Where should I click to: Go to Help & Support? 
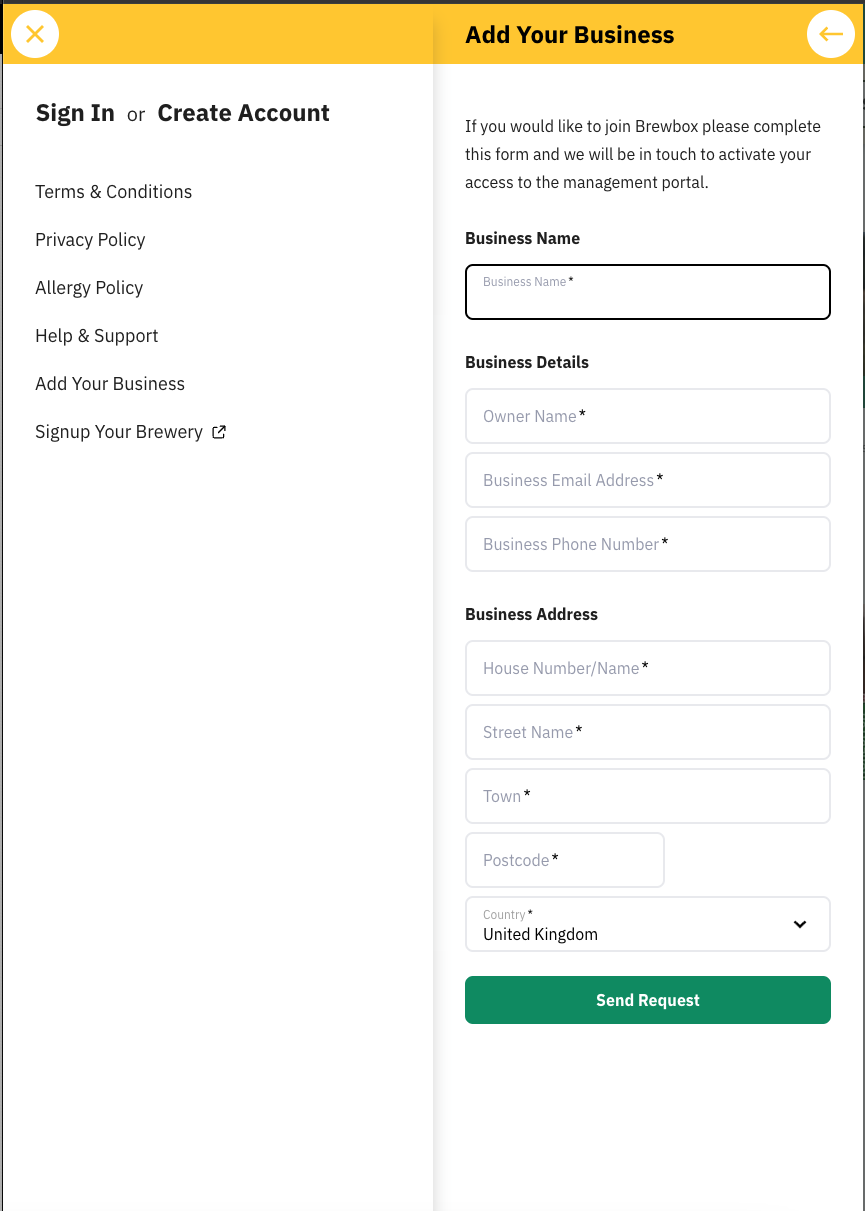96,336
